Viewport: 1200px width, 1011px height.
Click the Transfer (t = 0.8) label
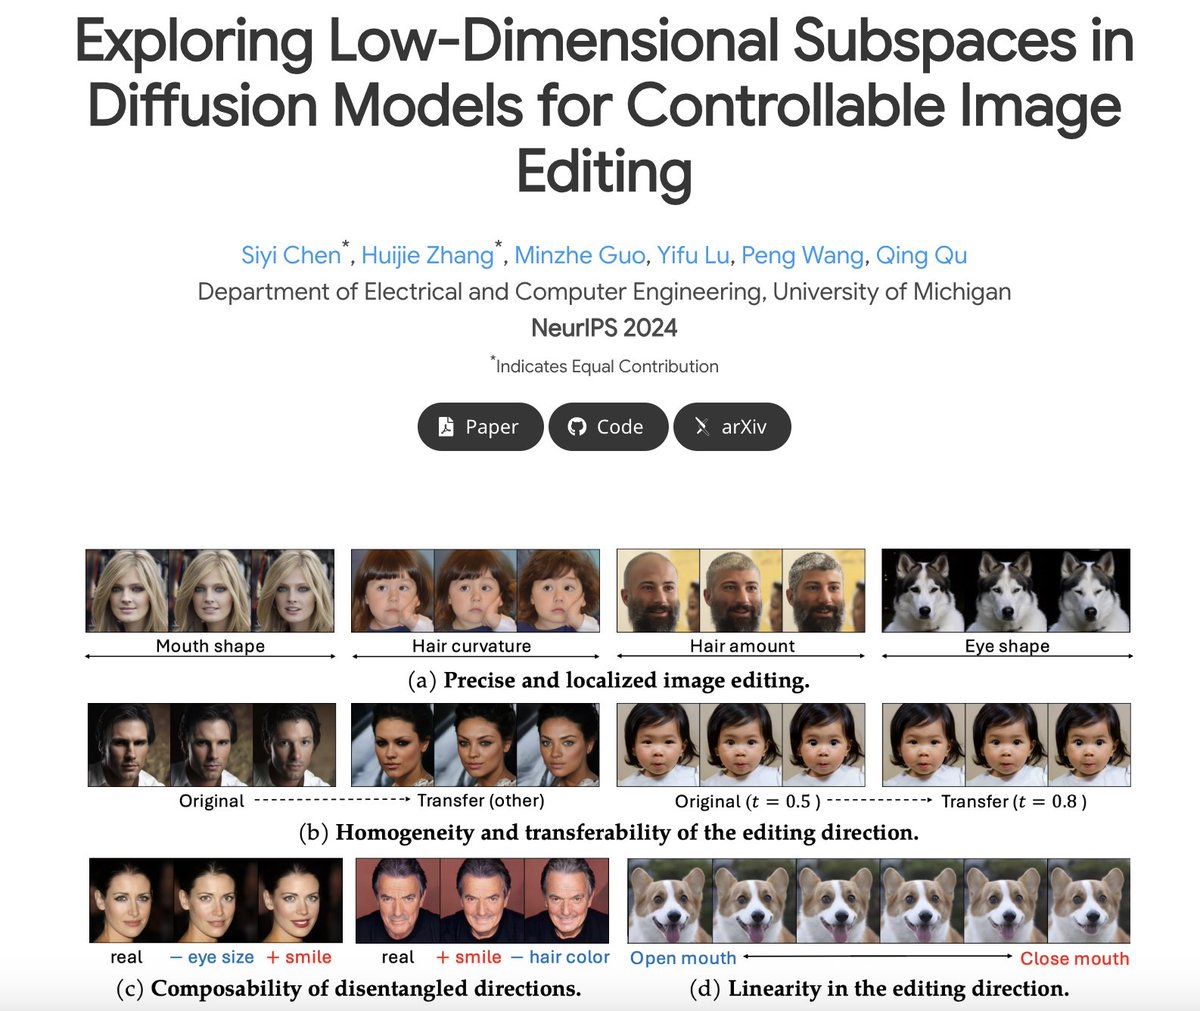tap(1014, 801)
